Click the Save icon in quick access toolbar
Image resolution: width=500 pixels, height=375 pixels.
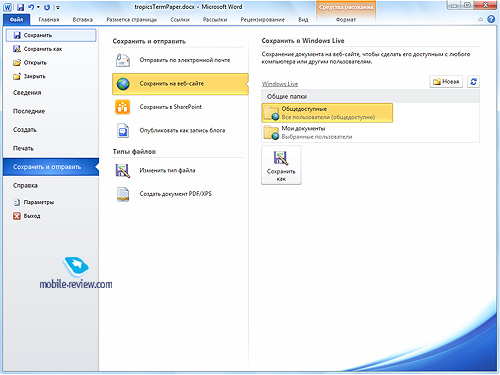coord(21,7)
